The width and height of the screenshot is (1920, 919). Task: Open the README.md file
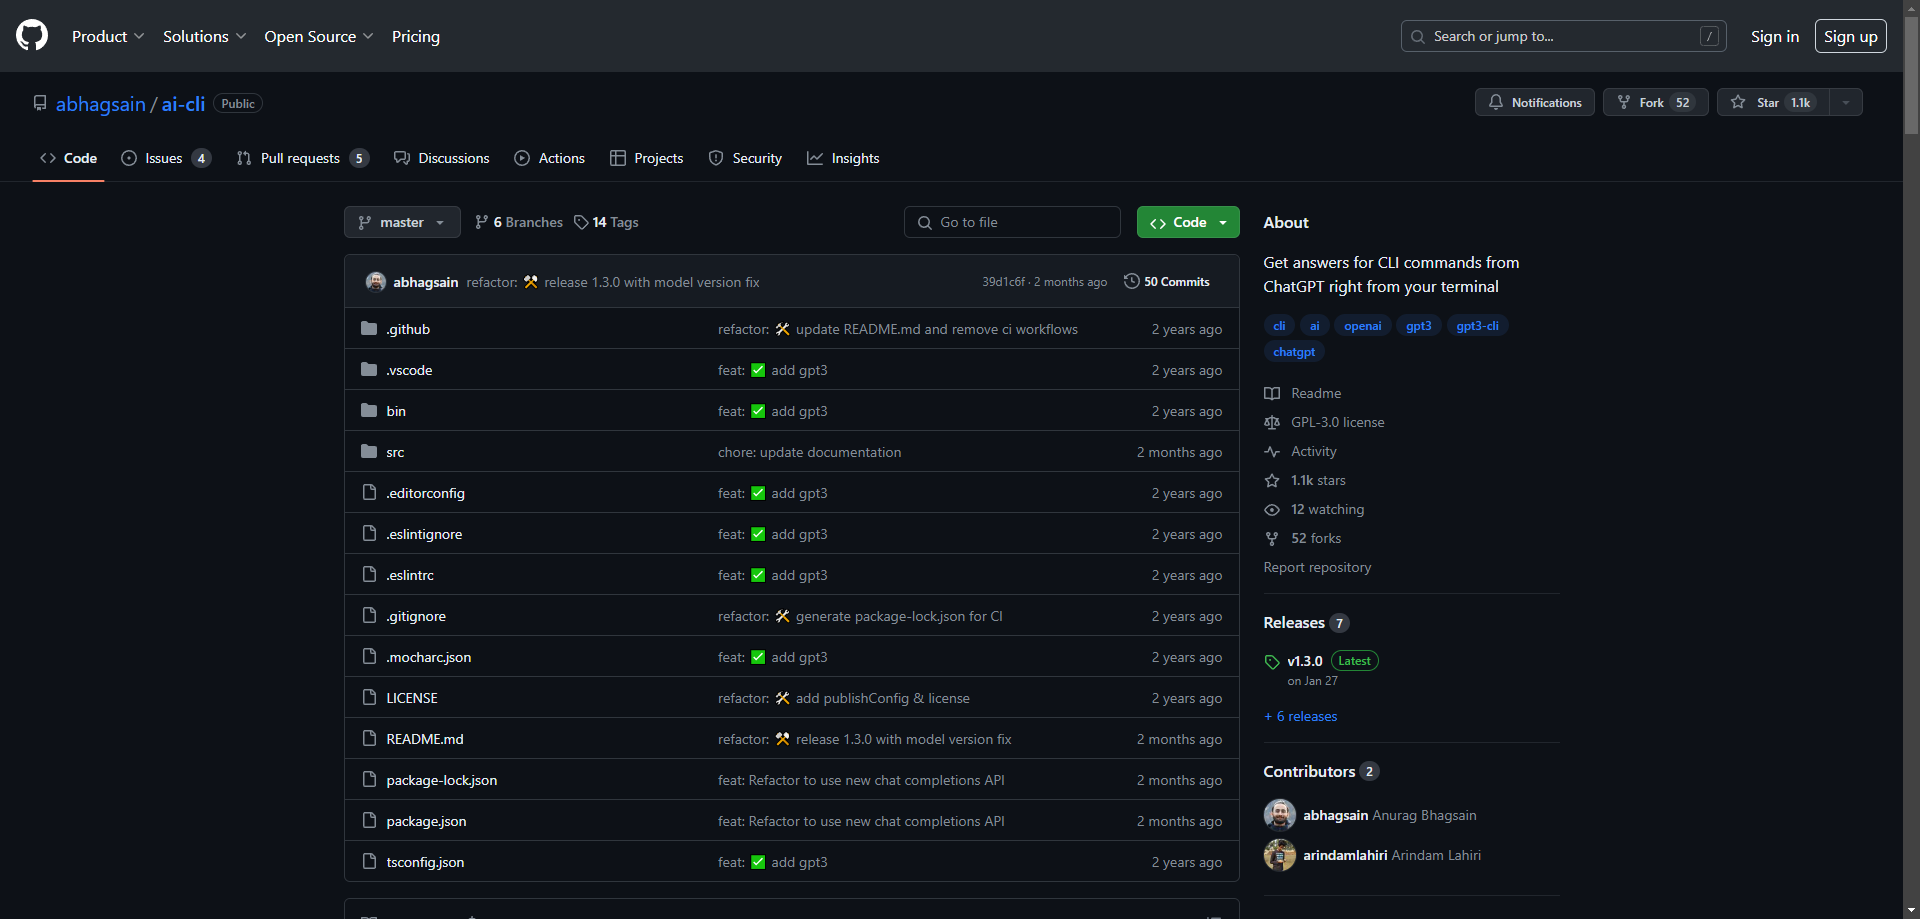(x=425, y=739)
